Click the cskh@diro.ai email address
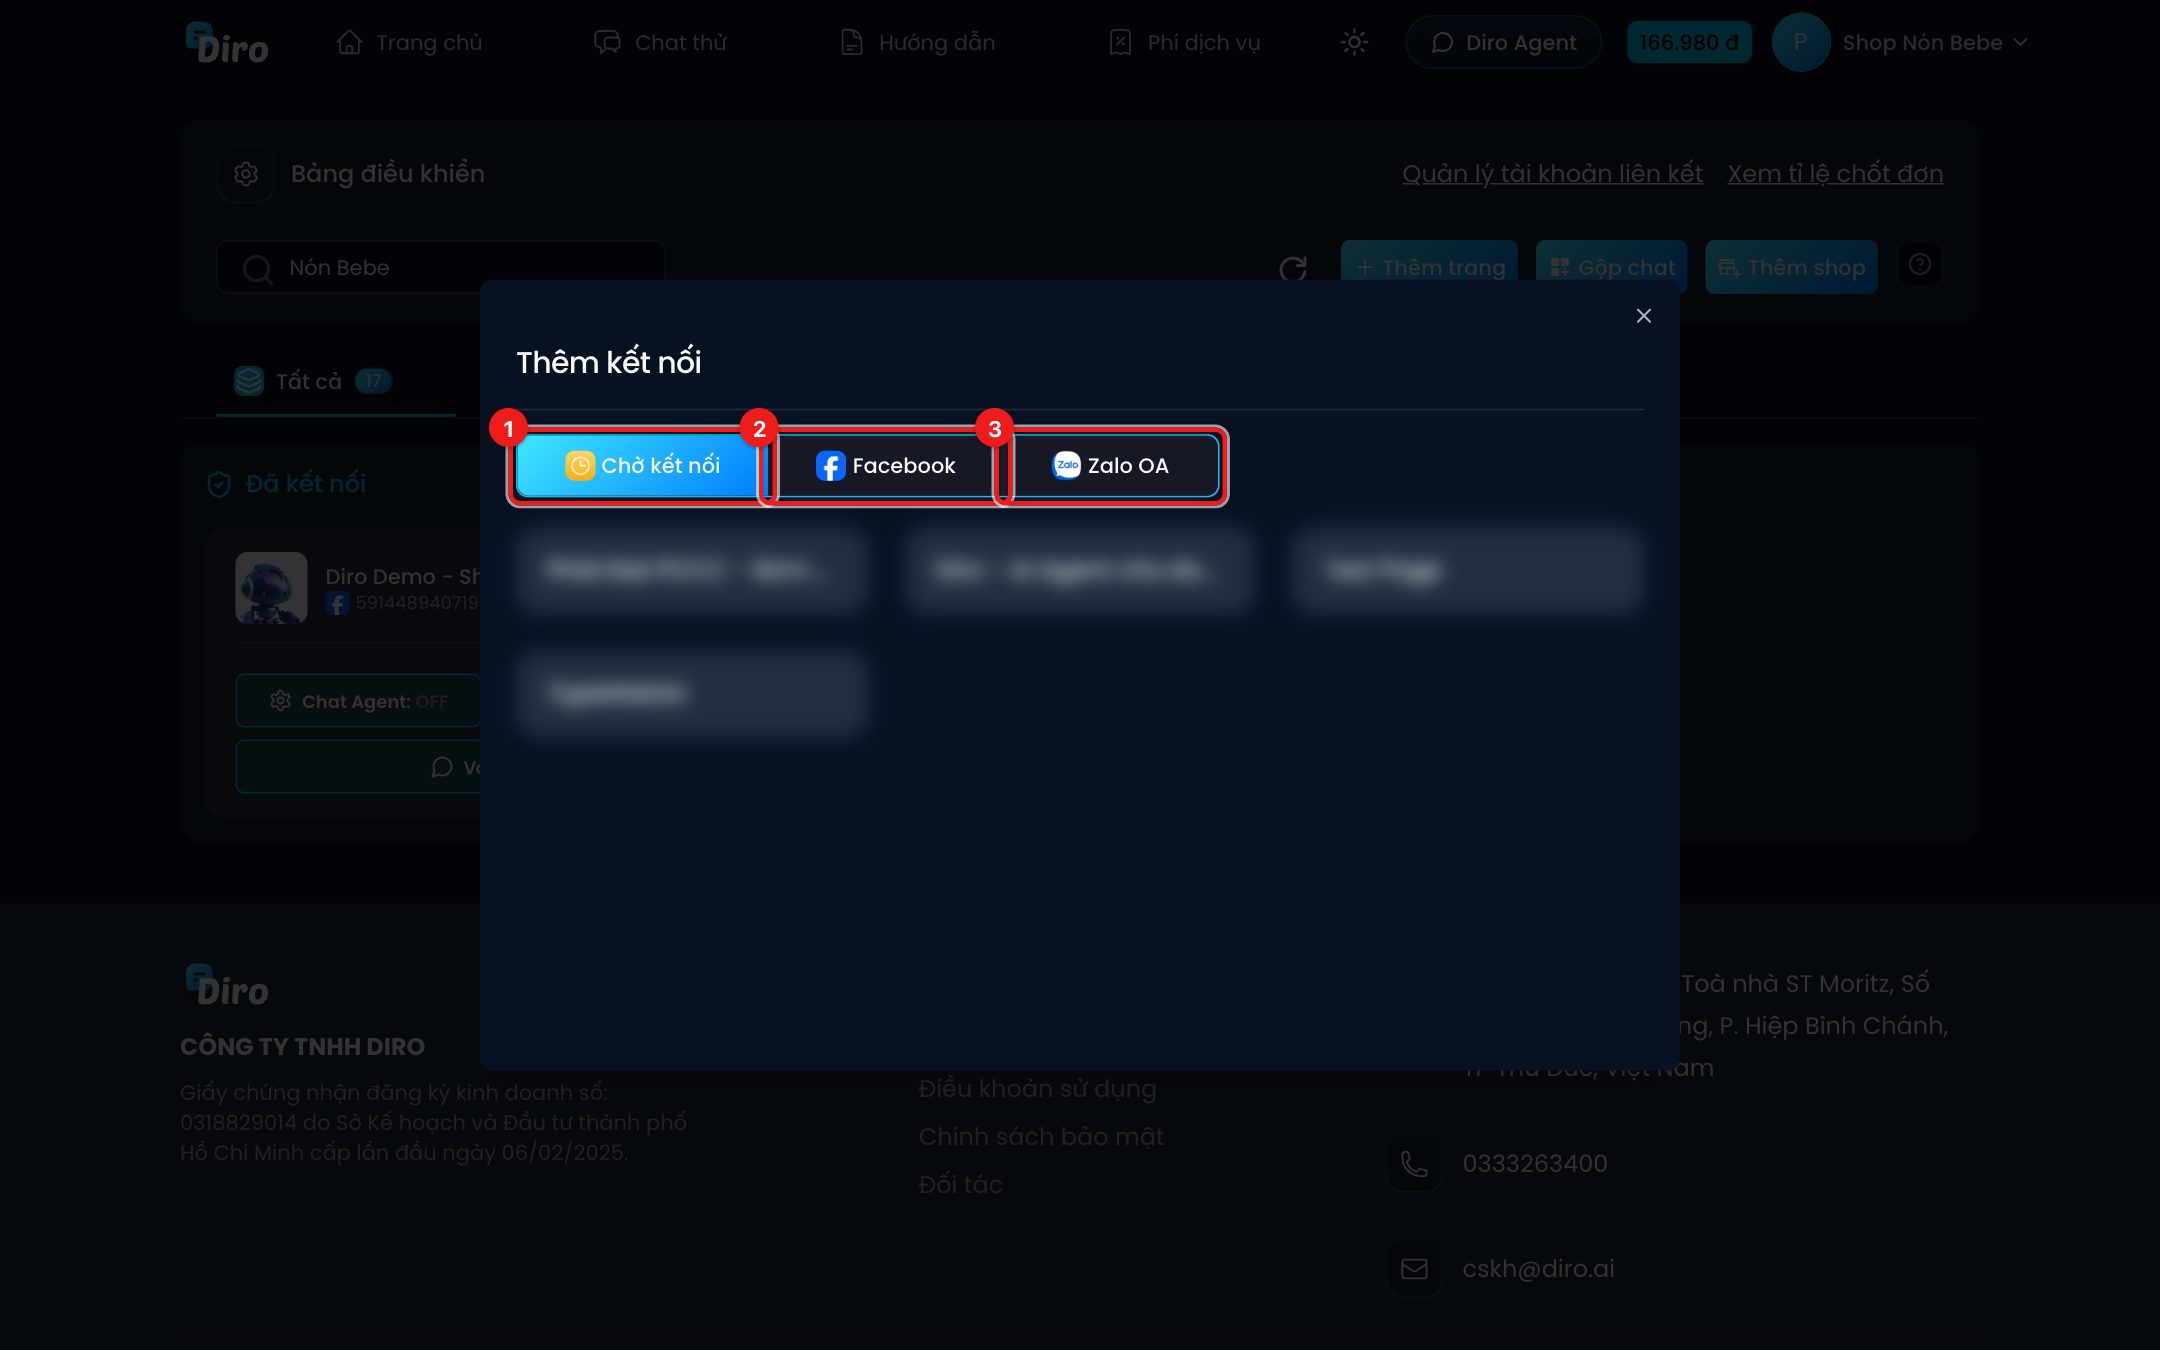 click(x=1538, y=1269)
